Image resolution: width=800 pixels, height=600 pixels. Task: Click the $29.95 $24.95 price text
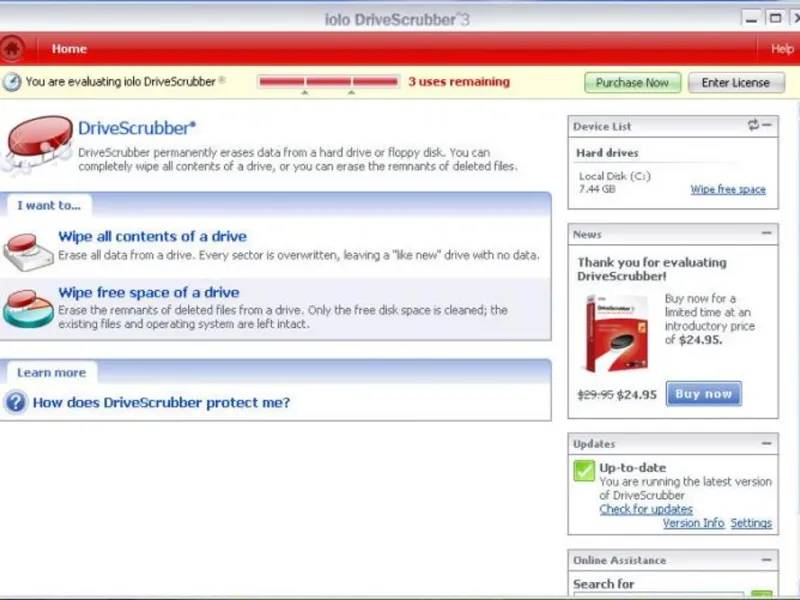pyautogui.click(x=617, y=395)
